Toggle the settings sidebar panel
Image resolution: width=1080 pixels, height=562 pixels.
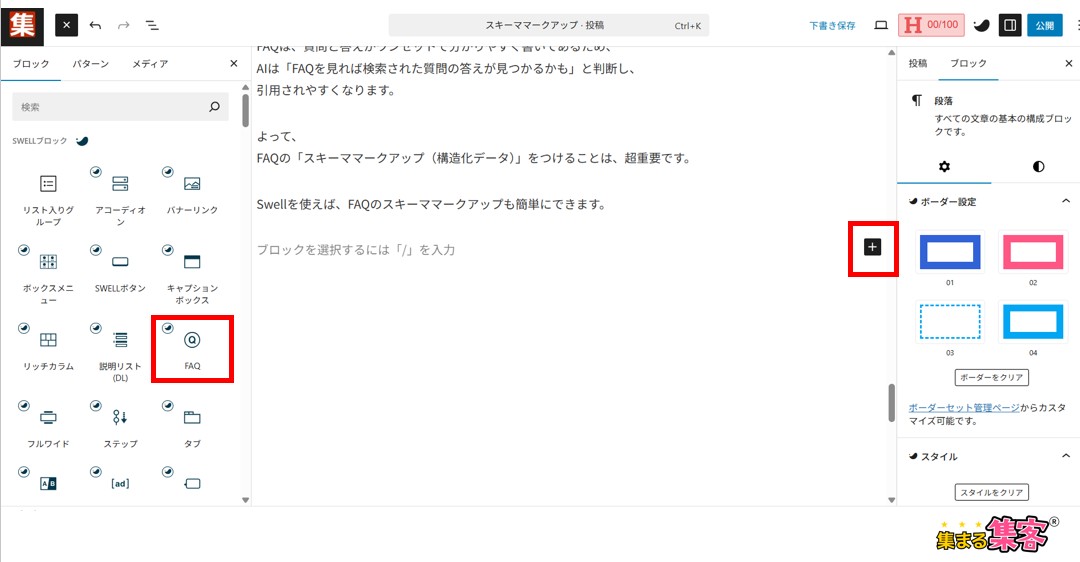pos(1010,25)
